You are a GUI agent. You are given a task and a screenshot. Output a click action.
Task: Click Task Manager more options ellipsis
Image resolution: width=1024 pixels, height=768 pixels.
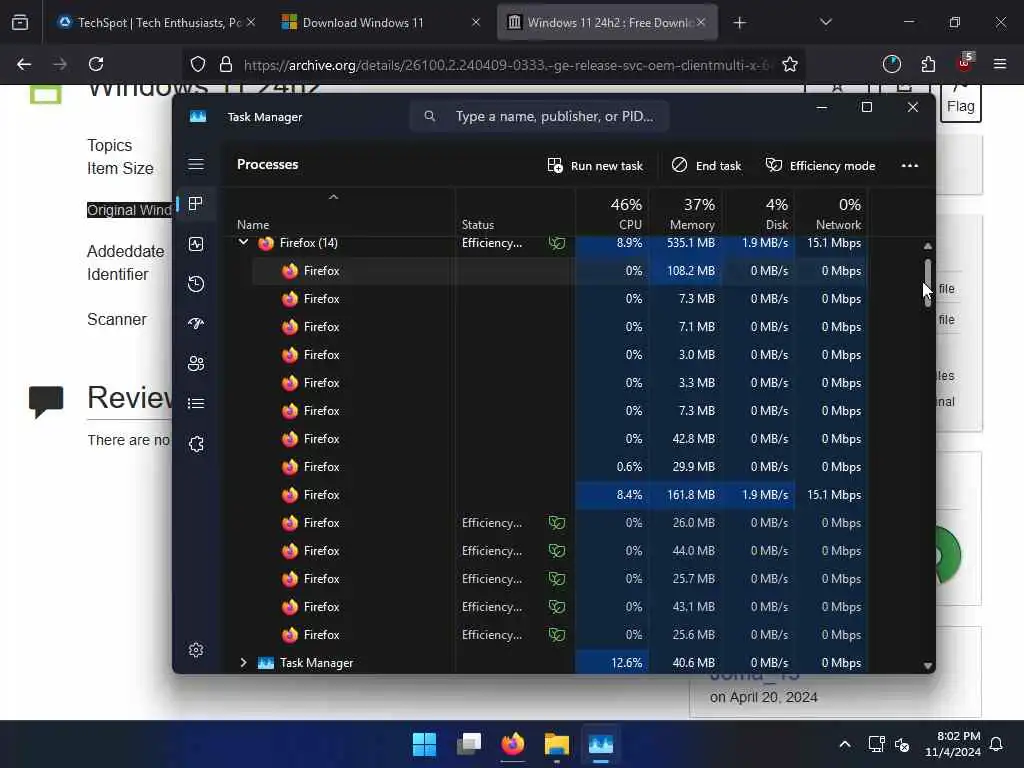tap(910, 166)
